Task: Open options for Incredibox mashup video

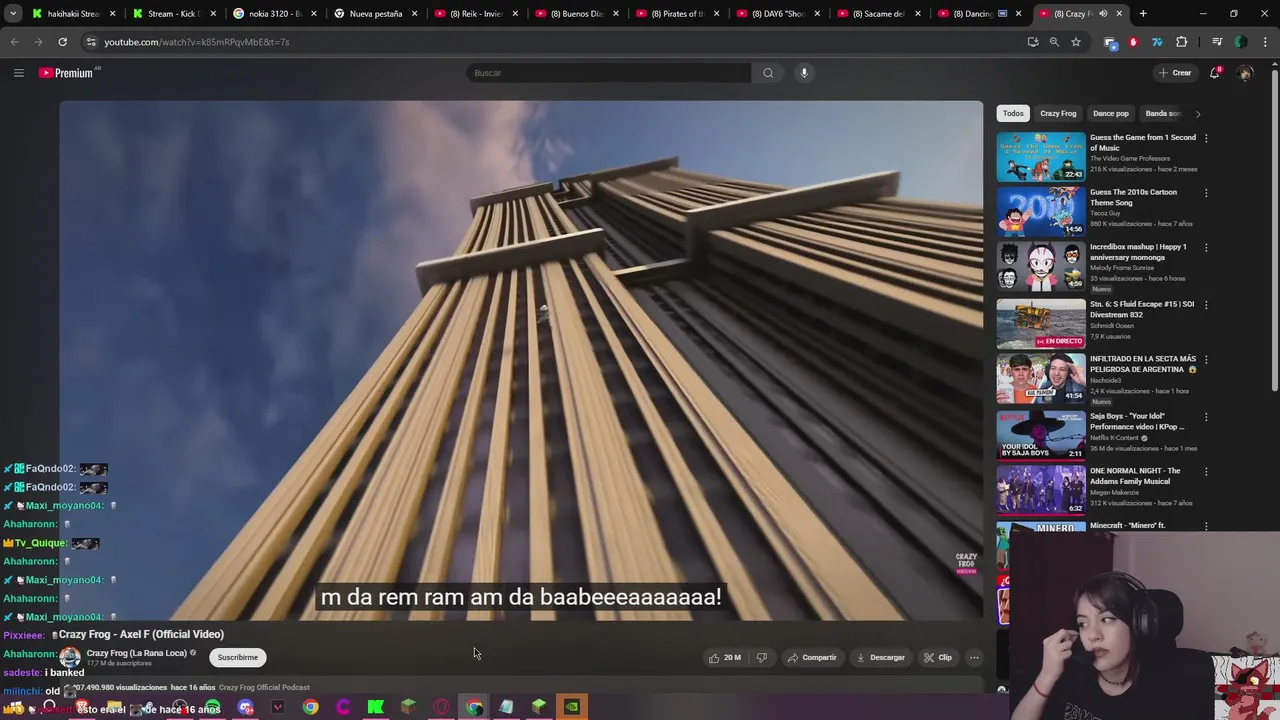Action: (x=1206, y=247)
